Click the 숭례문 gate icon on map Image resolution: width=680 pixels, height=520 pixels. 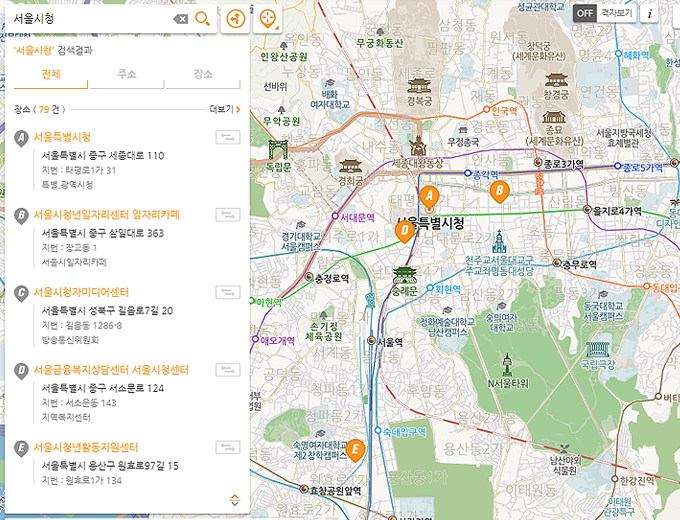pos(405,276)
